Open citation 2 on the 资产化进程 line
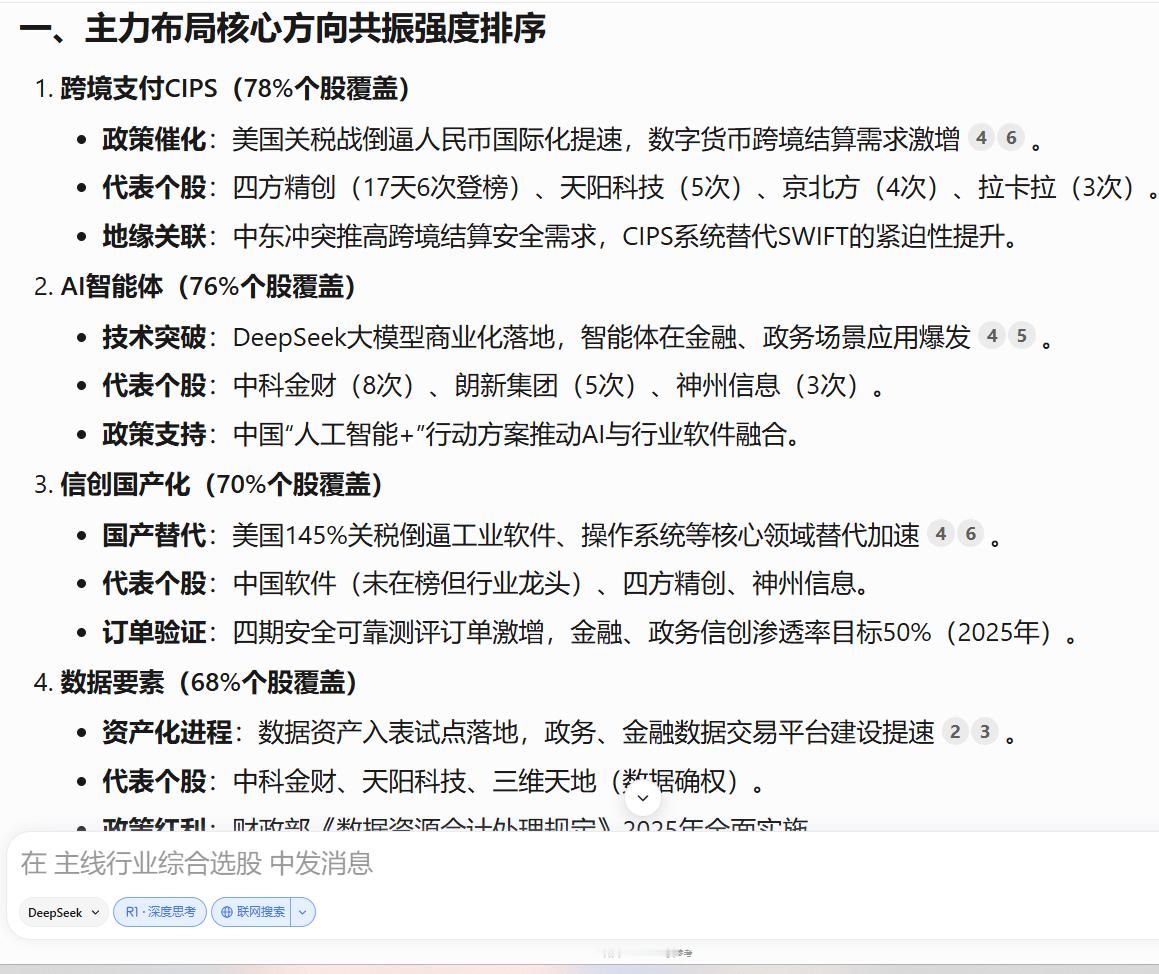Screen dimensions: 1159x974 (x=955, y=732)
